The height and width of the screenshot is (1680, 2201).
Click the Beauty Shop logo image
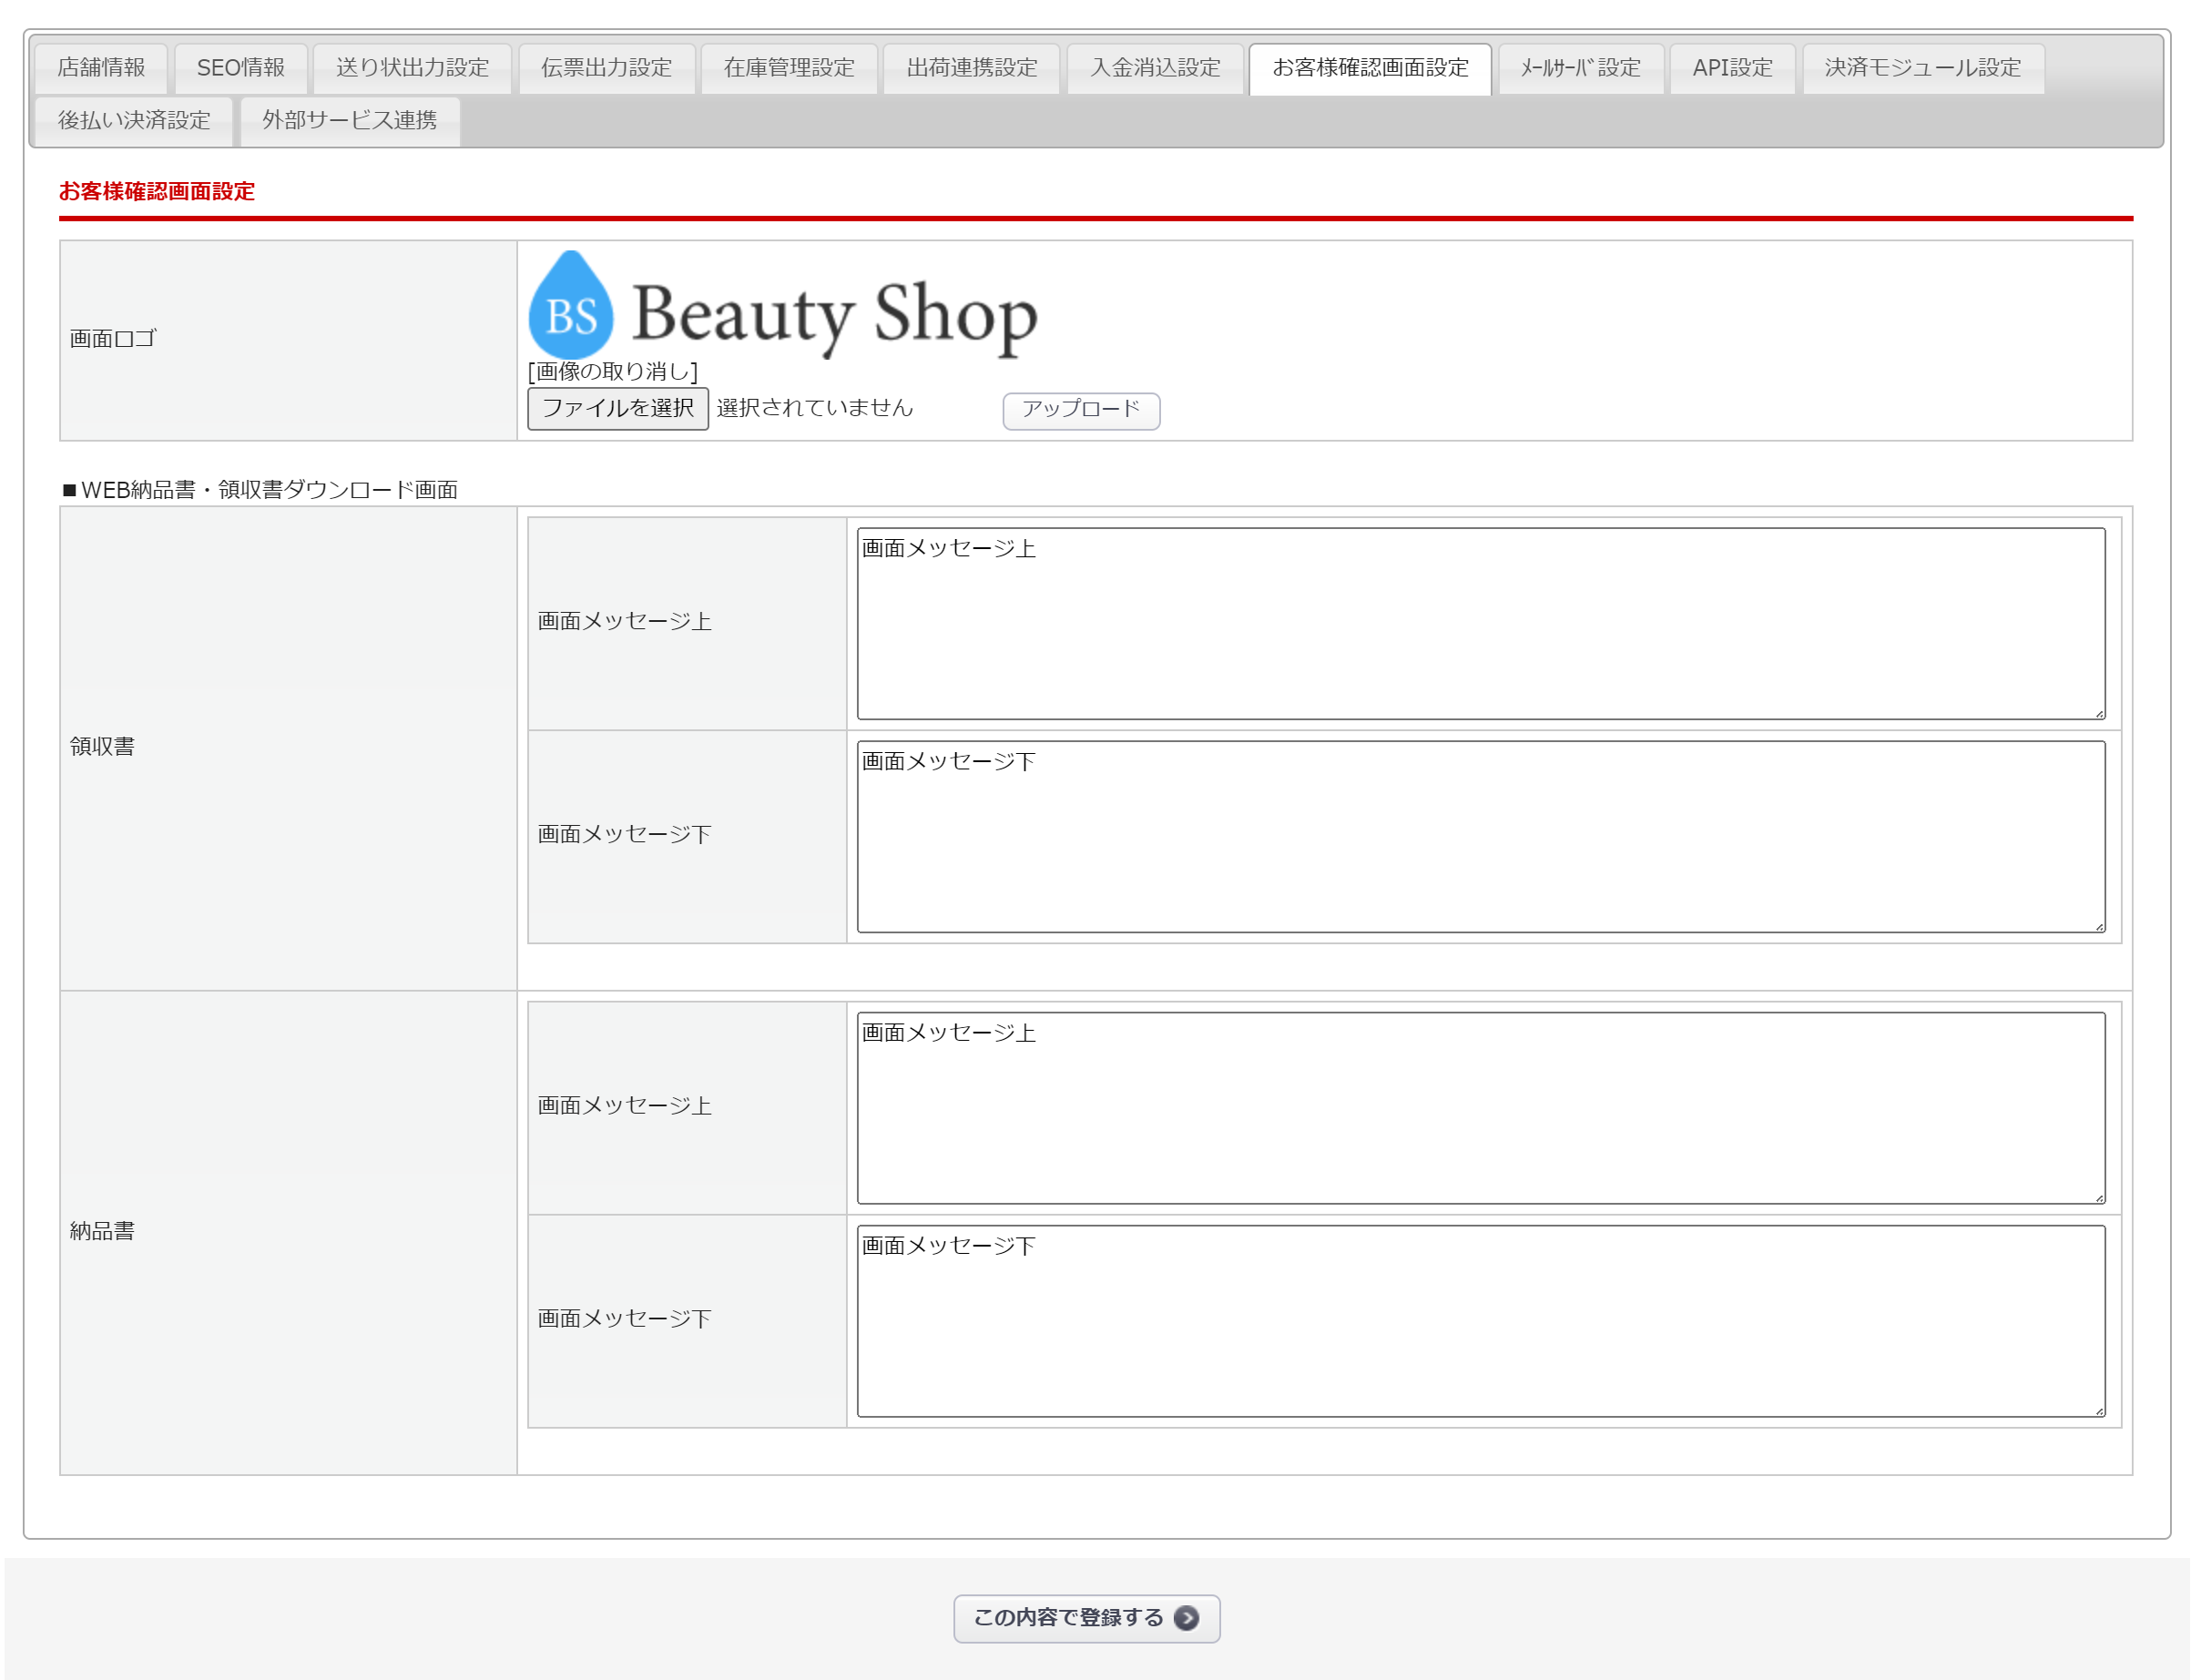pyautogui.click(x=783, y=306)
